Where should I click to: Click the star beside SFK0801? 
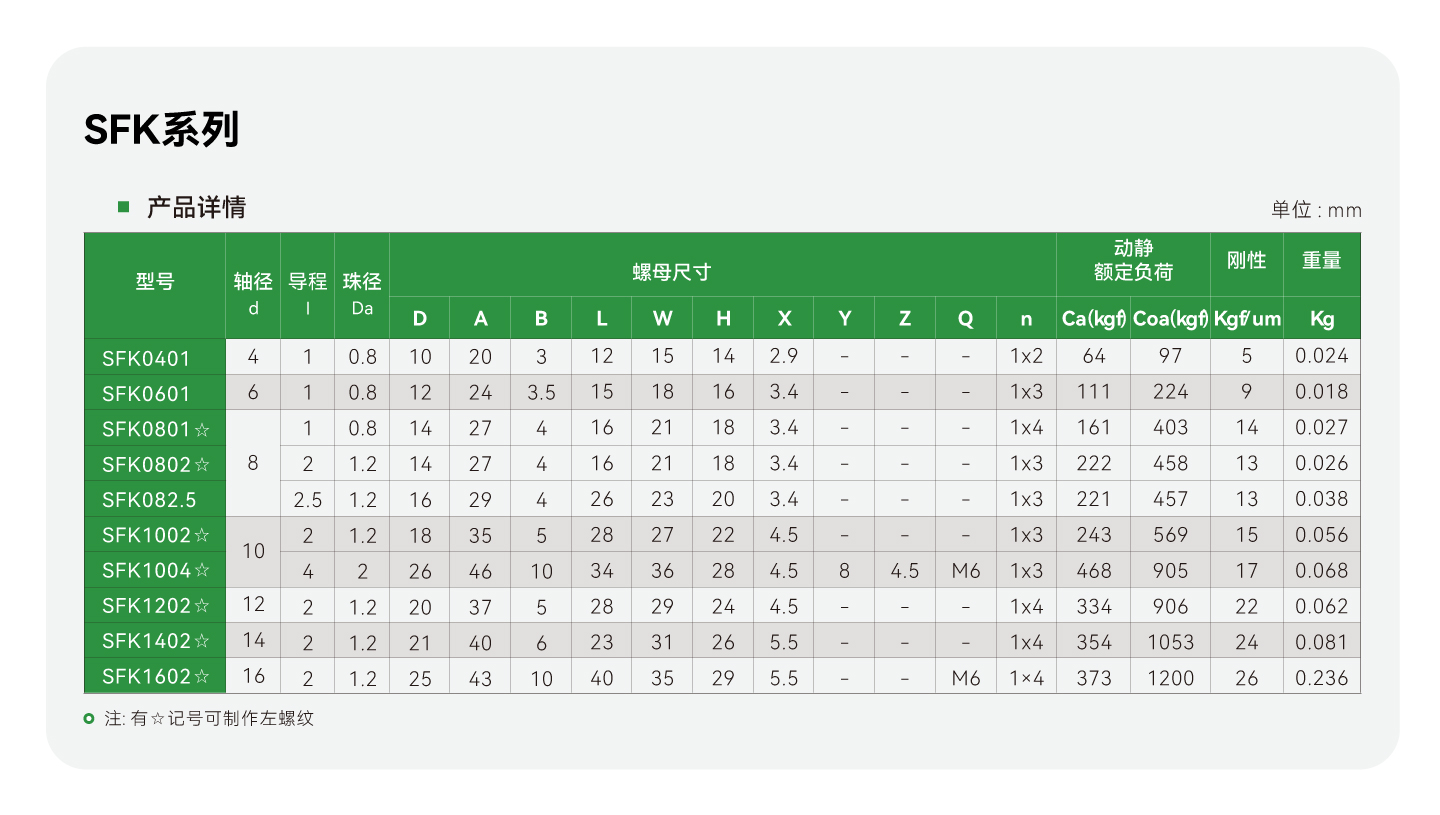click(203, 430)
